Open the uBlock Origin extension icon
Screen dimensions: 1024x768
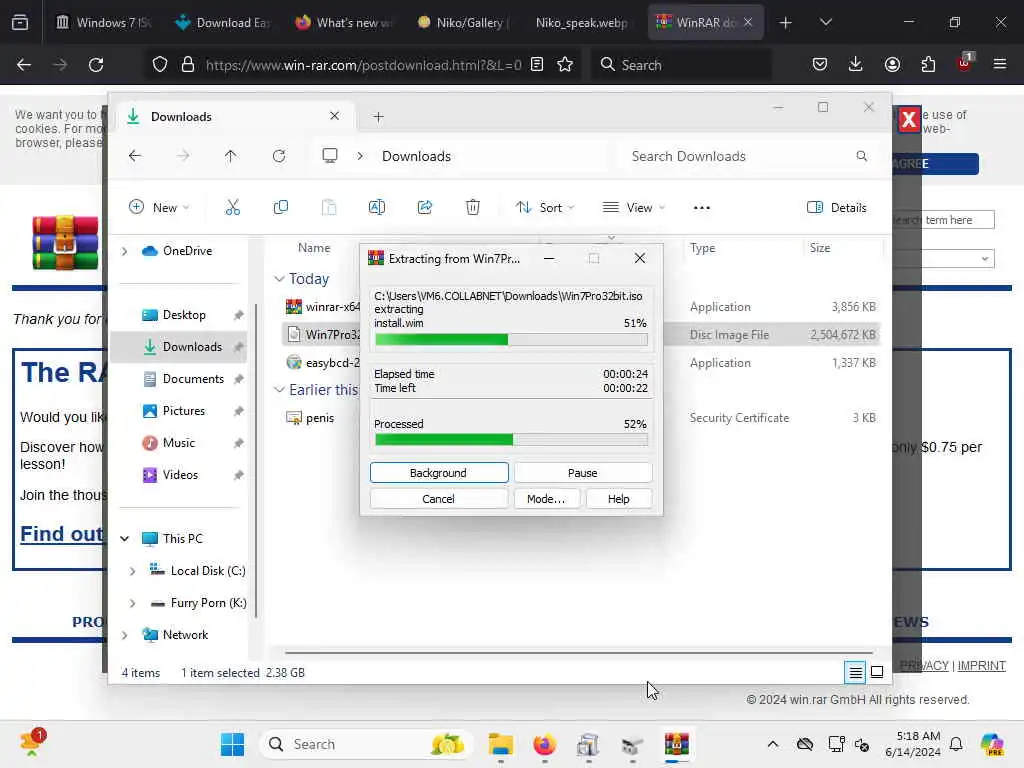pyautogui.click(x=964, y=63)
